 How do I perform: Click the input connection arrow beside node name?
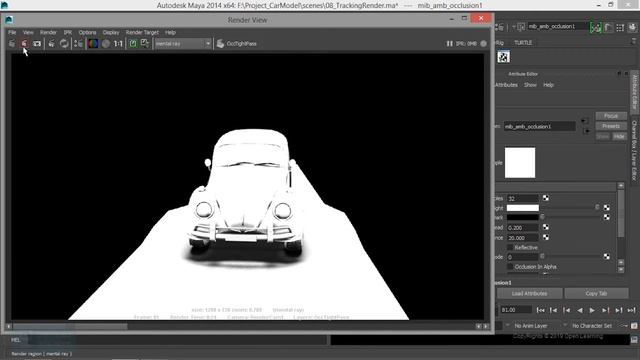click(585, 121)
